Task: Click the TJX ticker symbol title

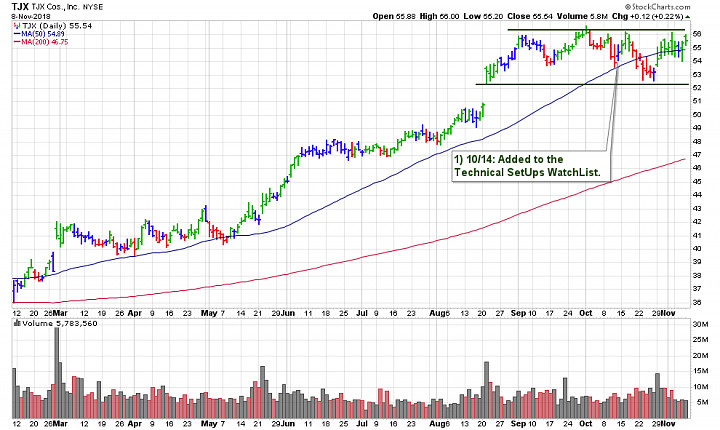Action: (20, 6)
